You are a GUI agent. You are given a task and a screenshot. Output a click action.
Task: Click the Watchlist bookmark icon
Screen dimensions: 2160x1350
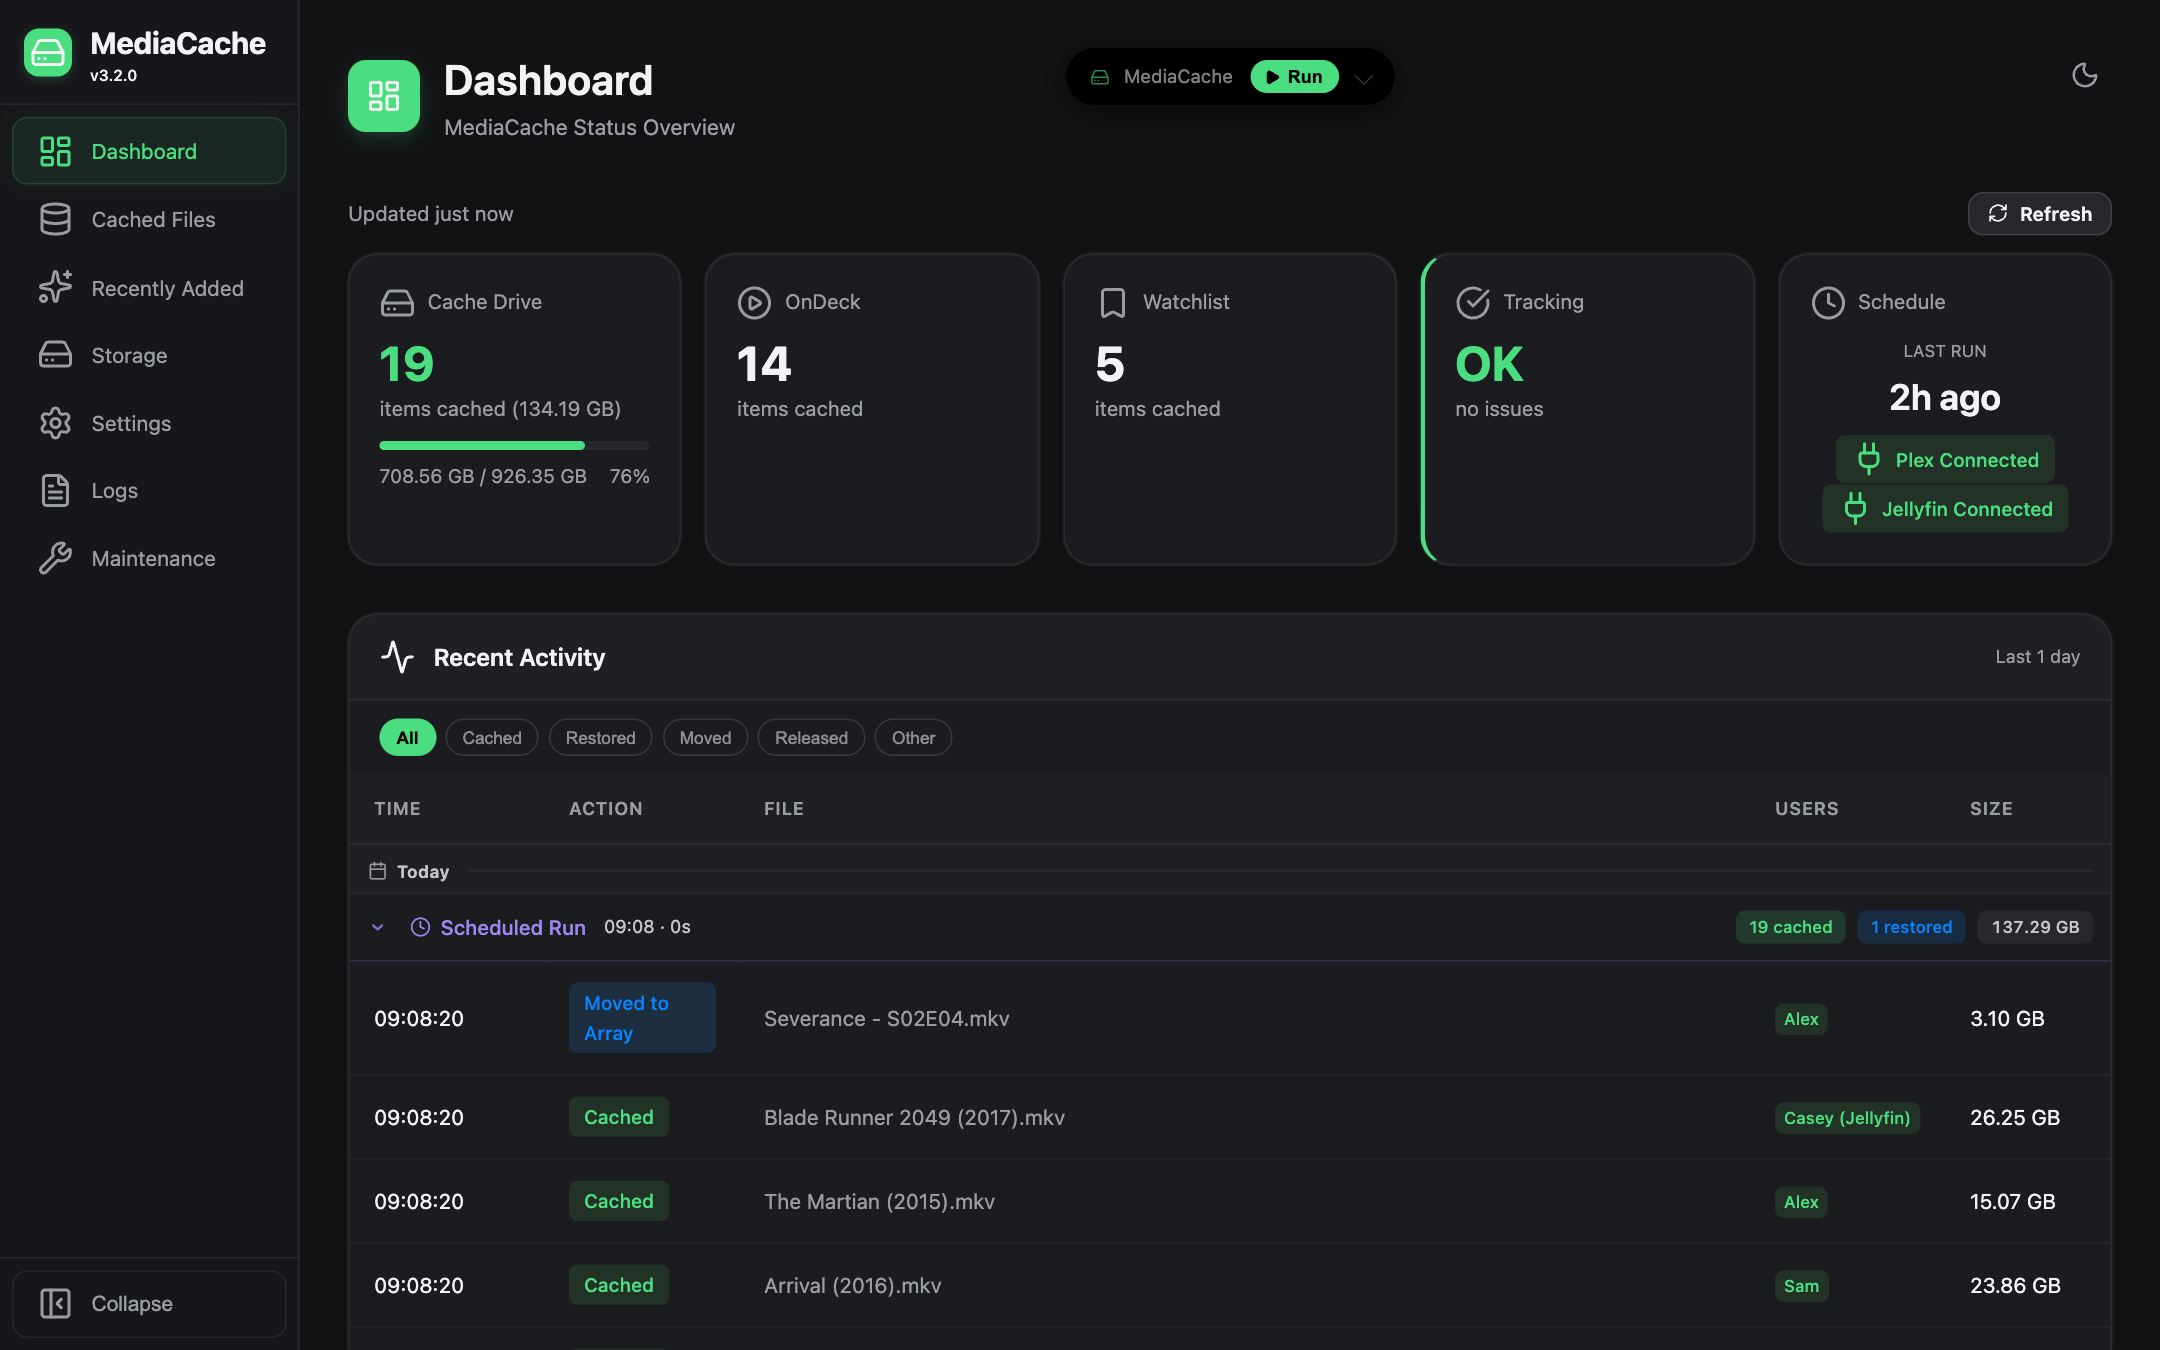1112,302
